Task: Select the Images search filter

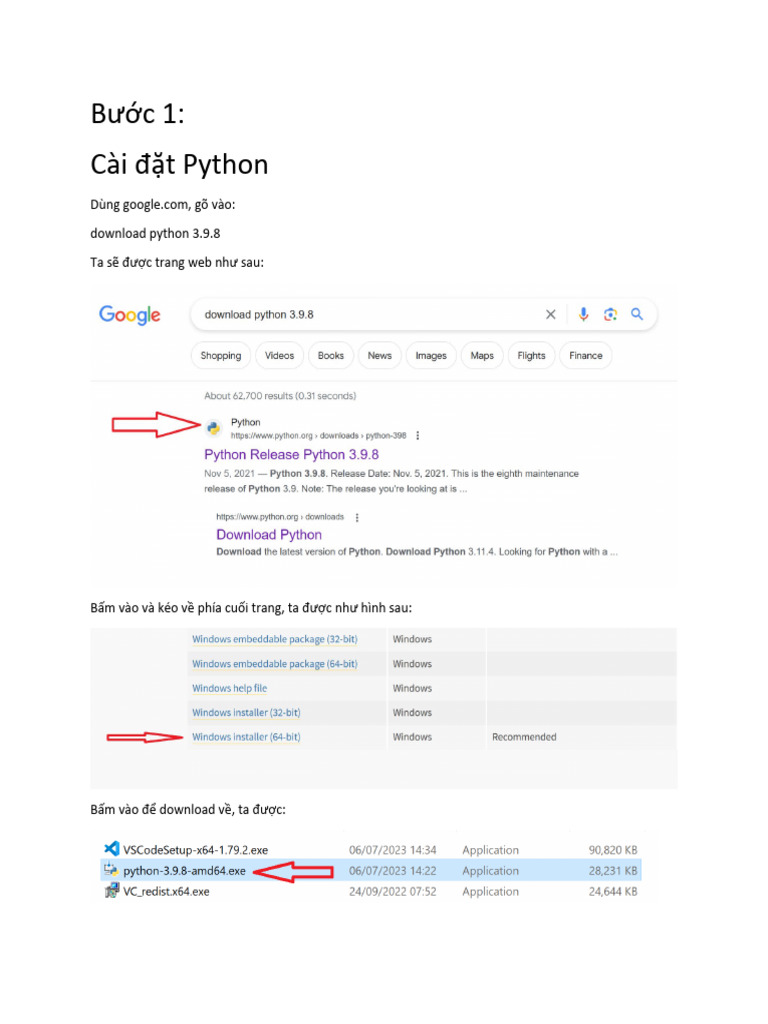Action: click(431, 355)
